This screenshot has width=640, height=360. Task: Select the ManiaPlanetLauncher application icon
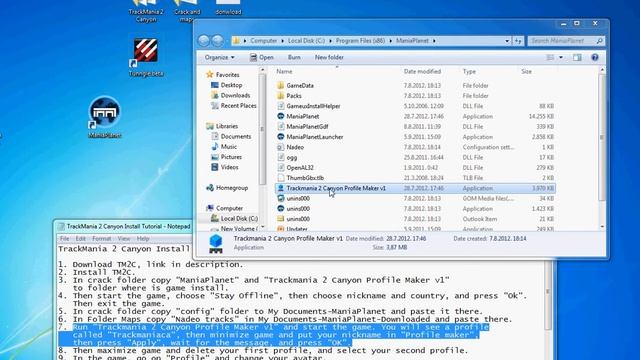point(280,137)
